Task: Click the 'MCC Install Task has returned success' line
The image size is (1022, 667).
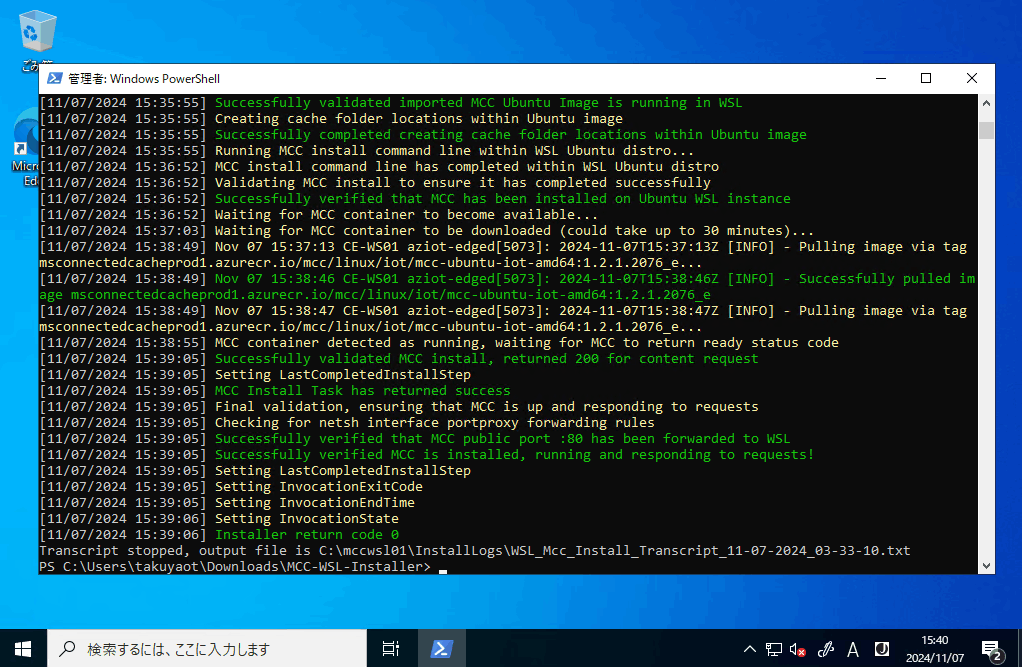Action: coord(274,391)
